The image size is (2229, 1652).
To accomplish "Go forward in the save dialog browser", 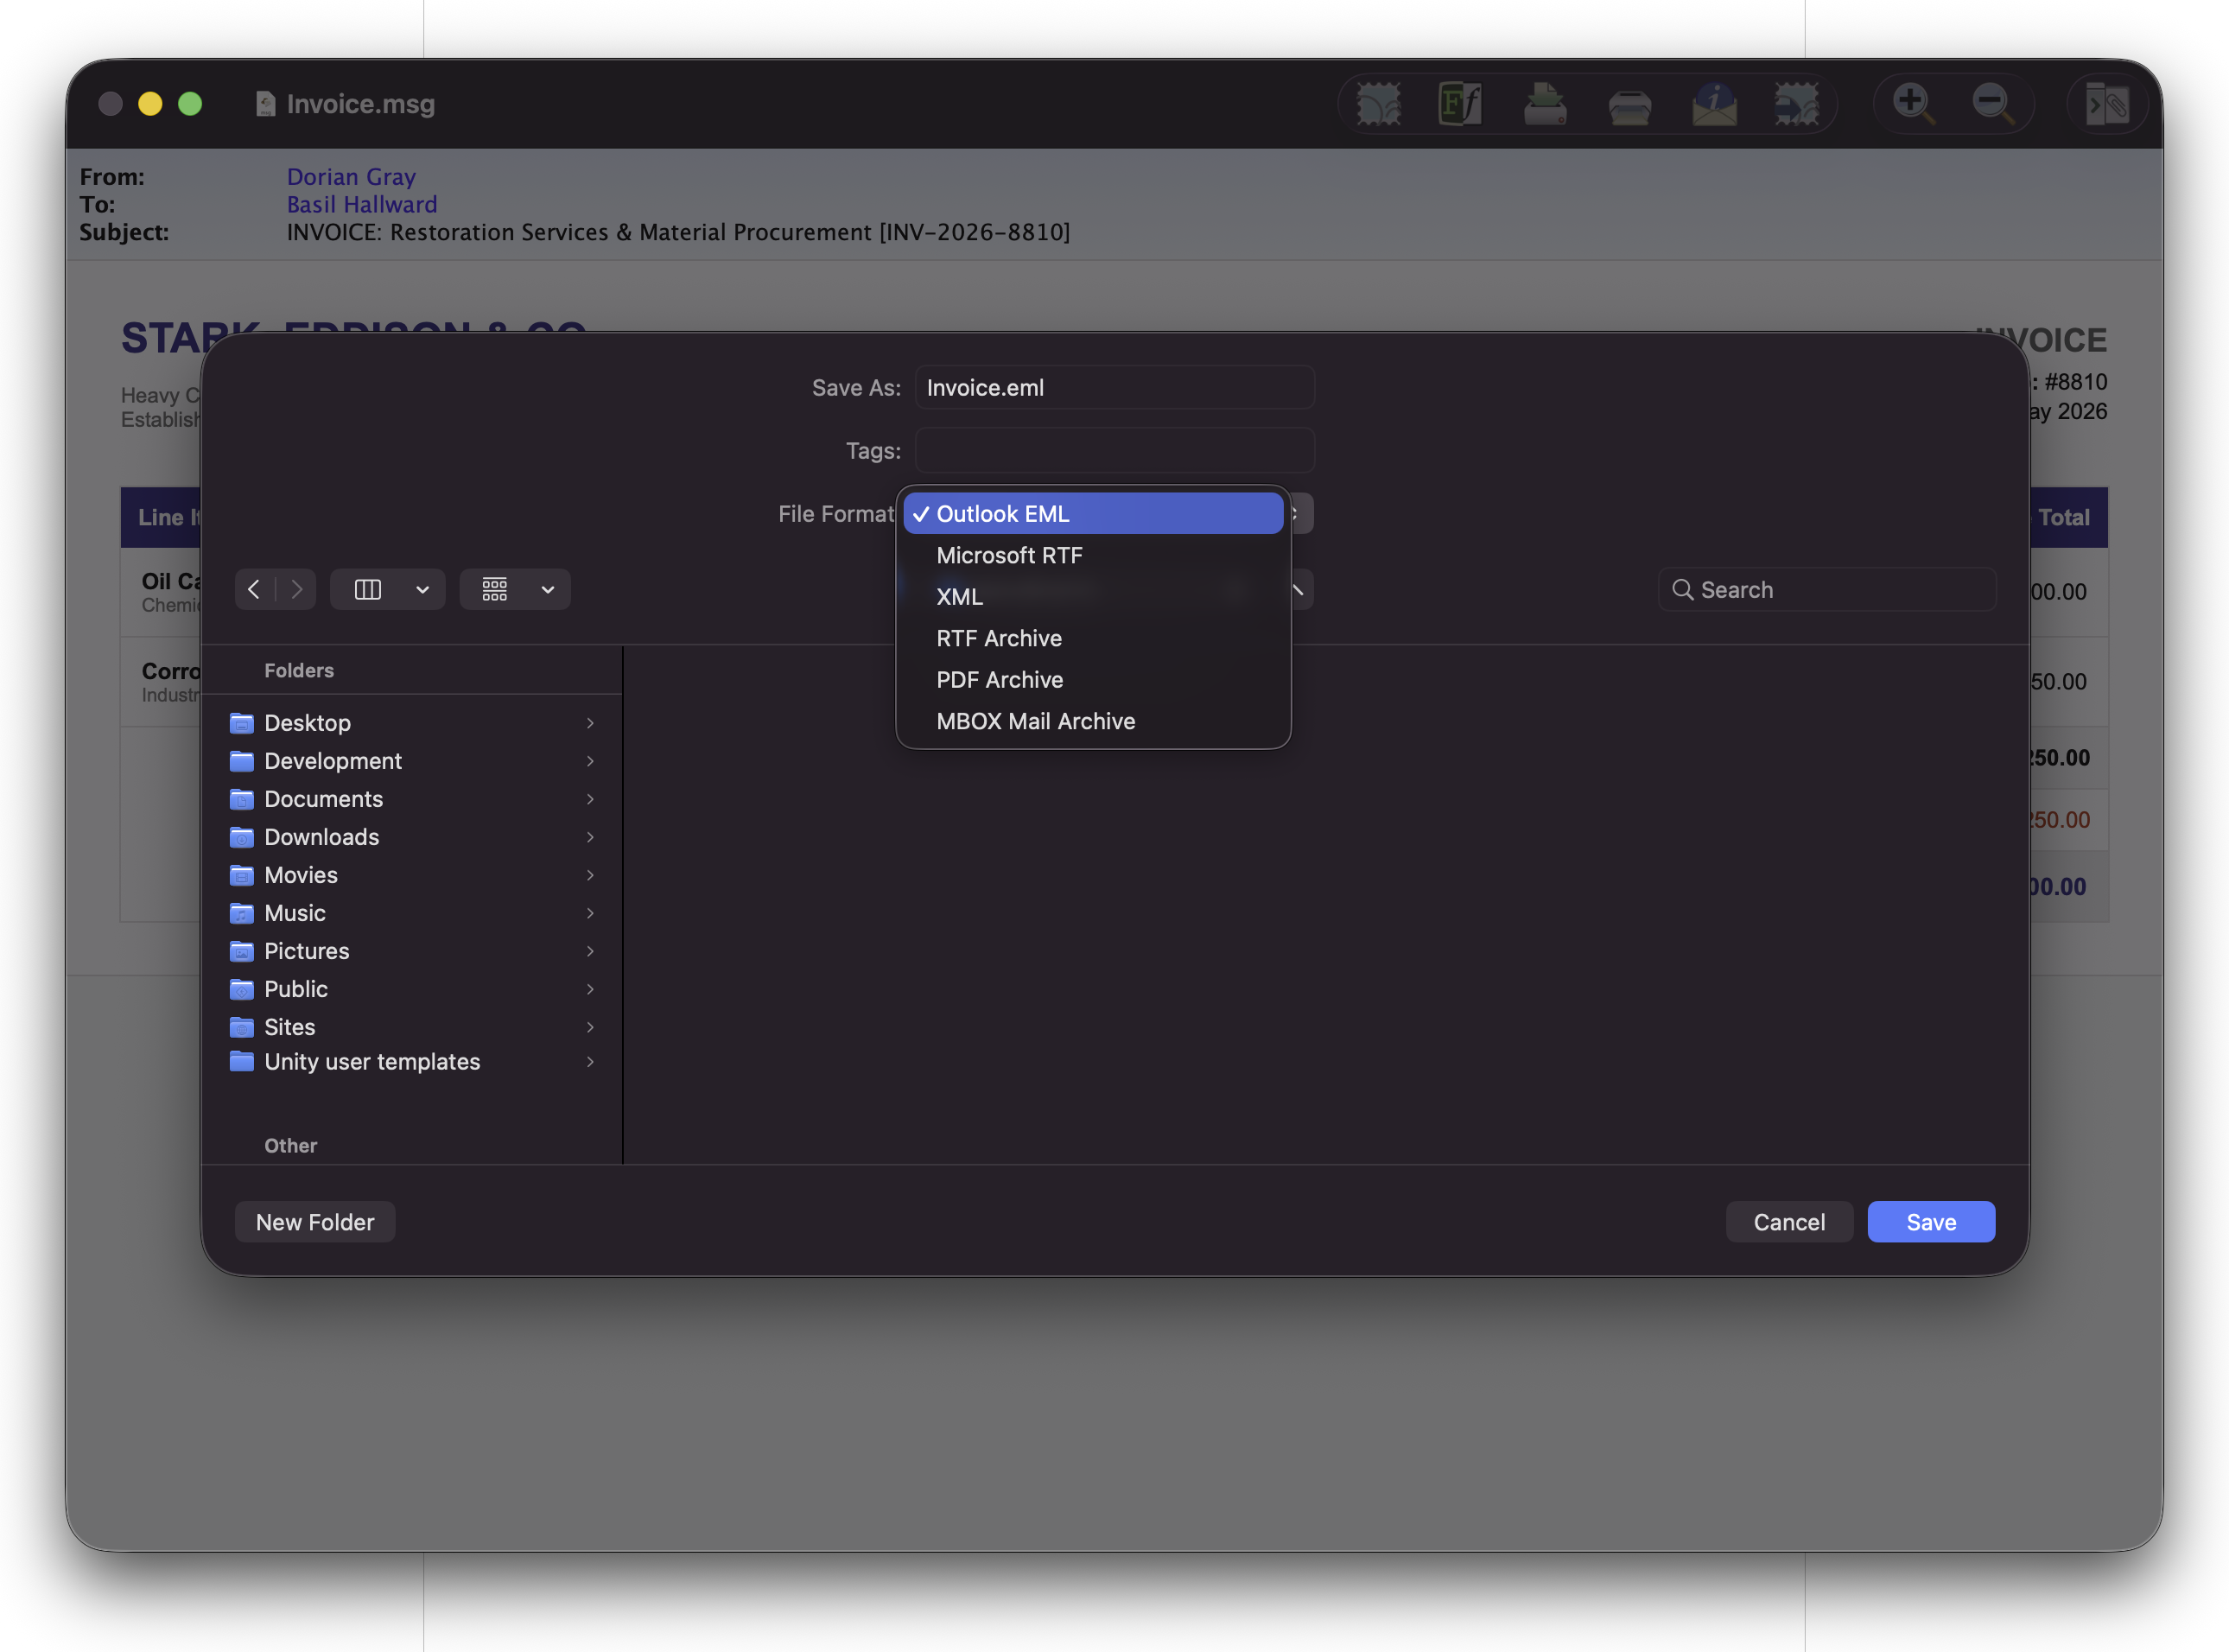I will click(x=296, y=590).
